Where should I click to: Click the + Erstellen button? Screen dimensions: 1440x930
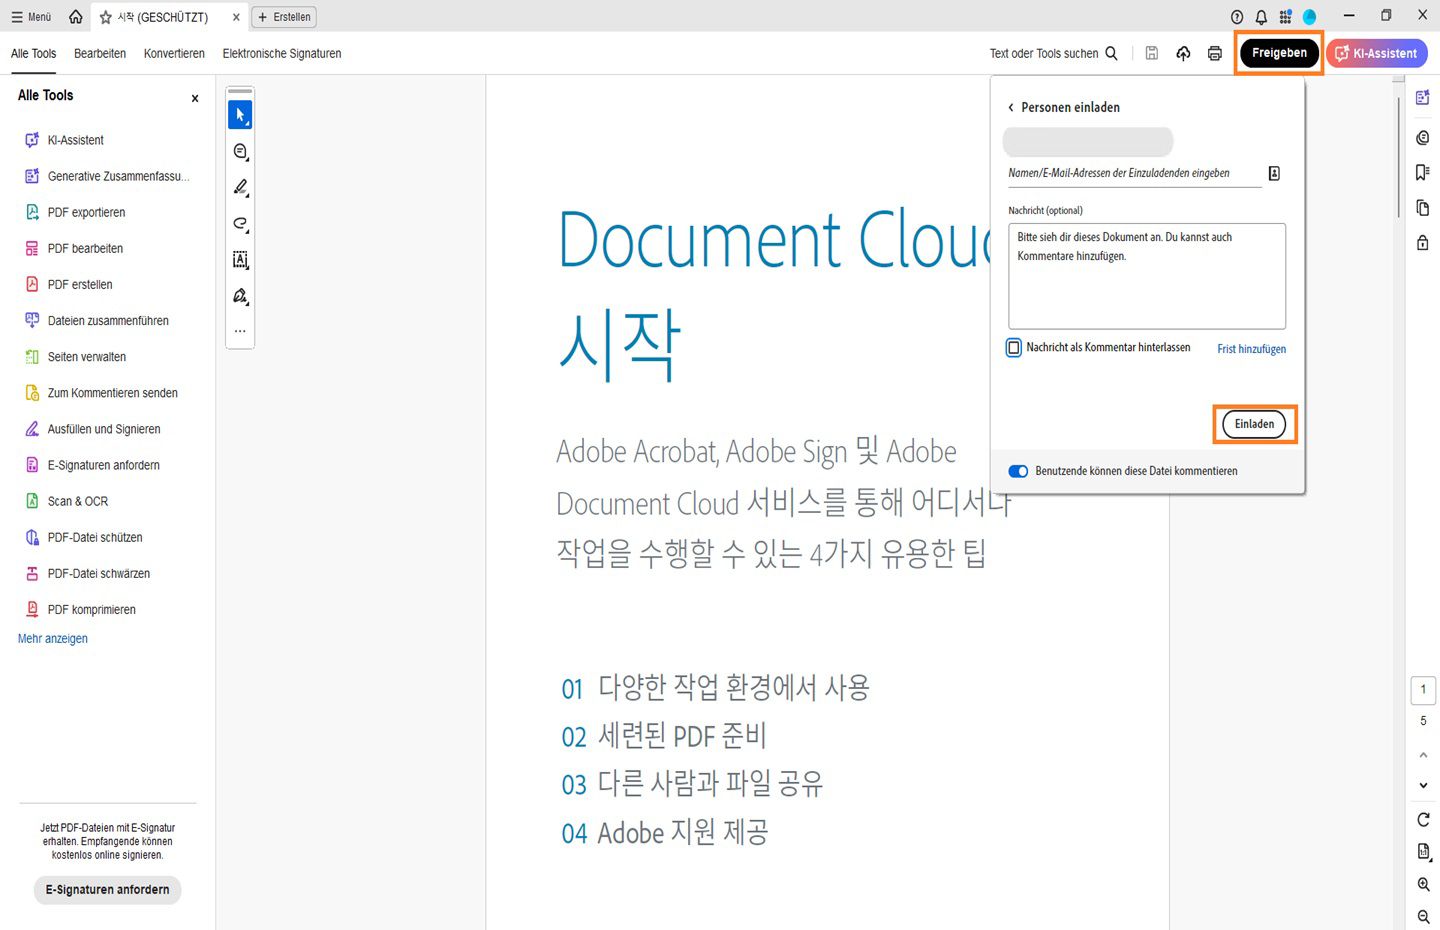coord(284,17)
